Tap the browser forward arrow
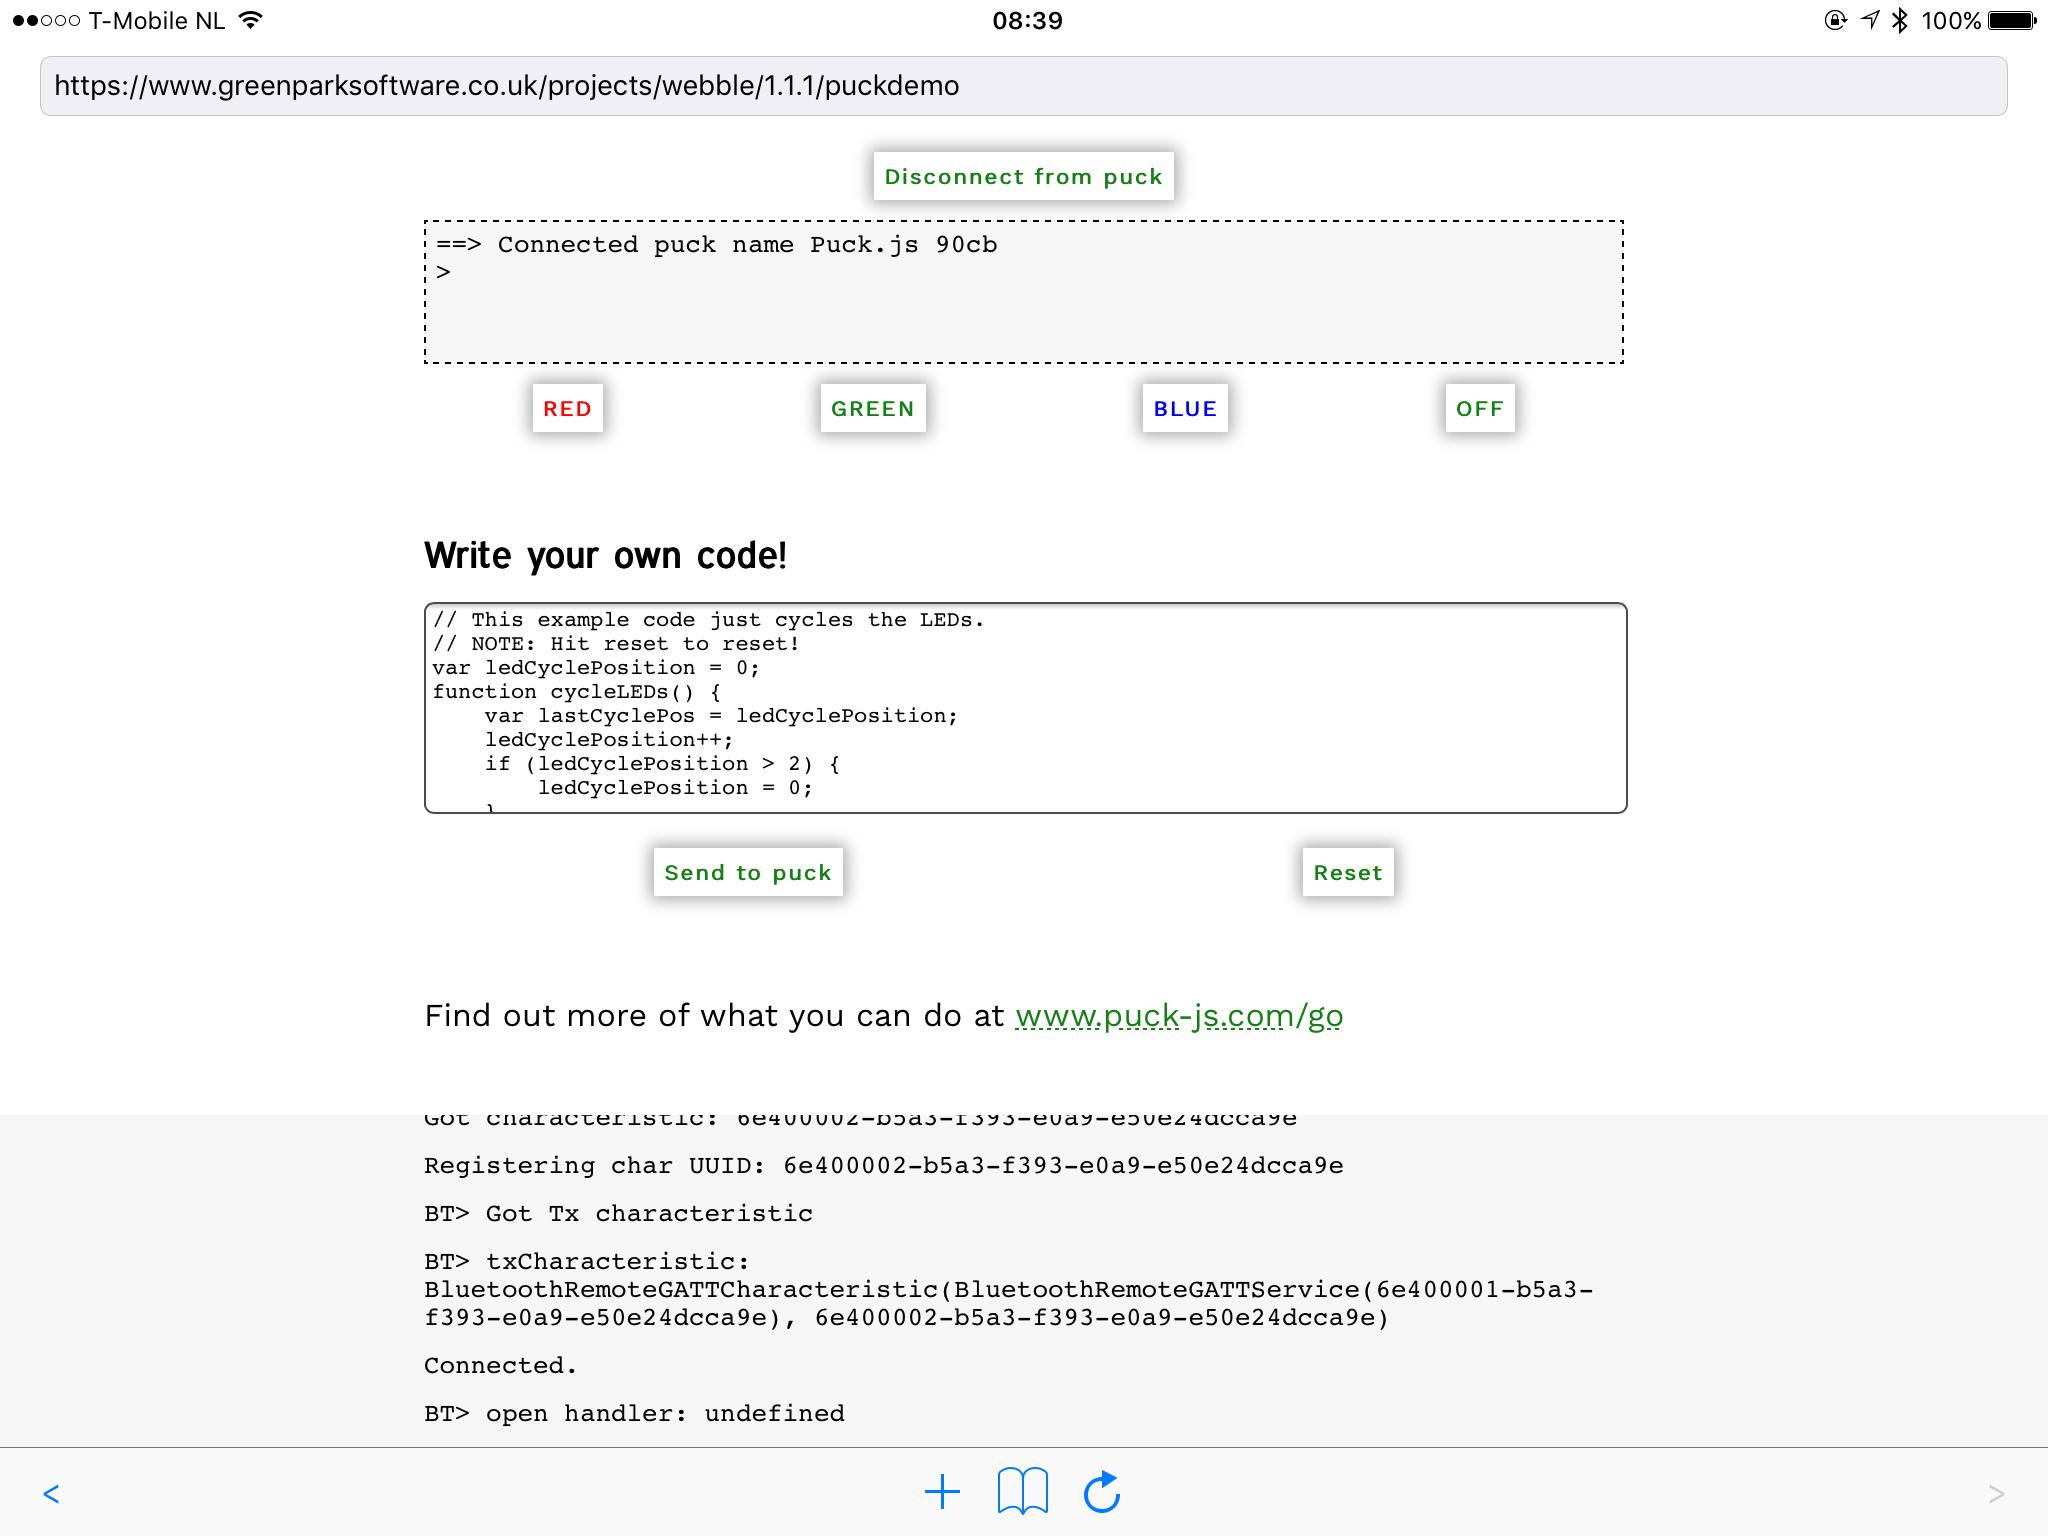This screenshot has height=1536, width=2048. tap(1996, 1494)
